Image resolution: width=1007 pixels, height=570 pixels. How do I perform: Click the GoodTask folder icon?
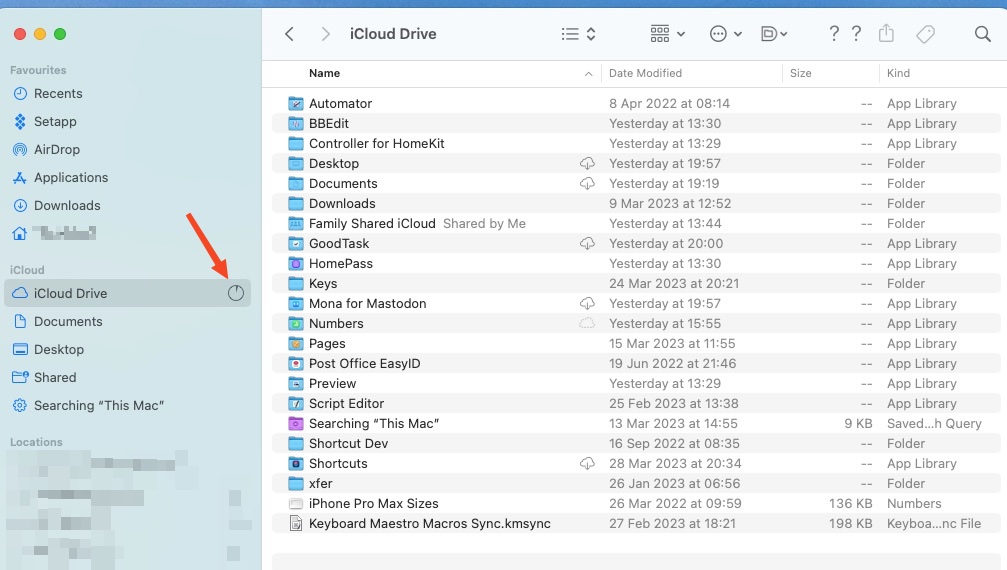pyautogui.click(x=295, y=243)
